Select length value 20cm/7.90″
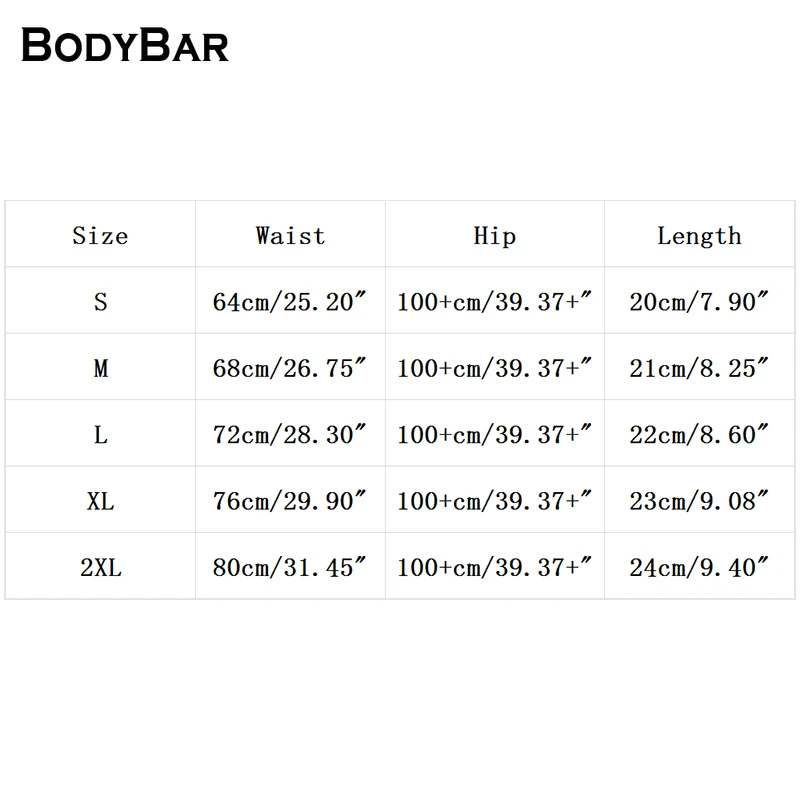The height and width of the screenshot is (800, 800). [x=699, y=301]
